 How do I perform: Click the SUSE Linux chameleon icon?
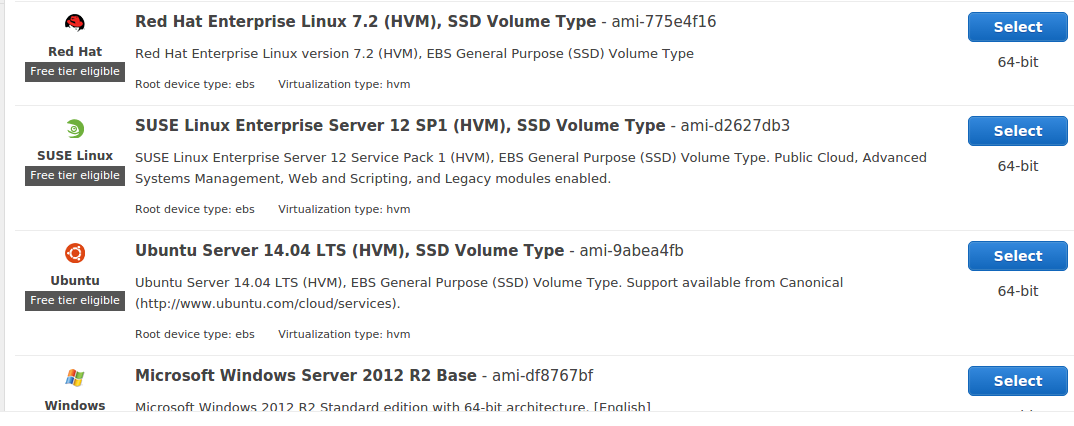coord(75,129)
